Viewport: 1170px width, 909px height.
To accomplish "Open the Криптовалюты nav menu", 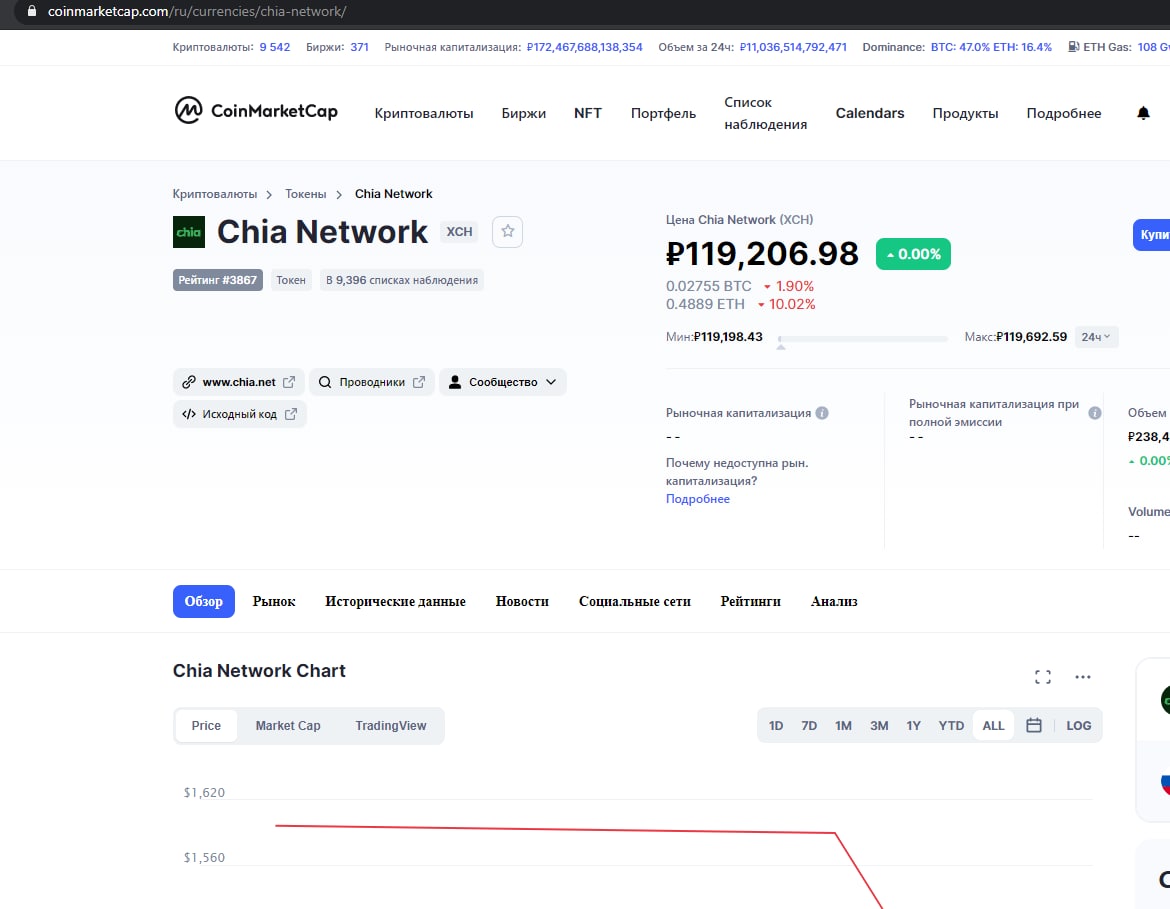I will tap(424, 113).
